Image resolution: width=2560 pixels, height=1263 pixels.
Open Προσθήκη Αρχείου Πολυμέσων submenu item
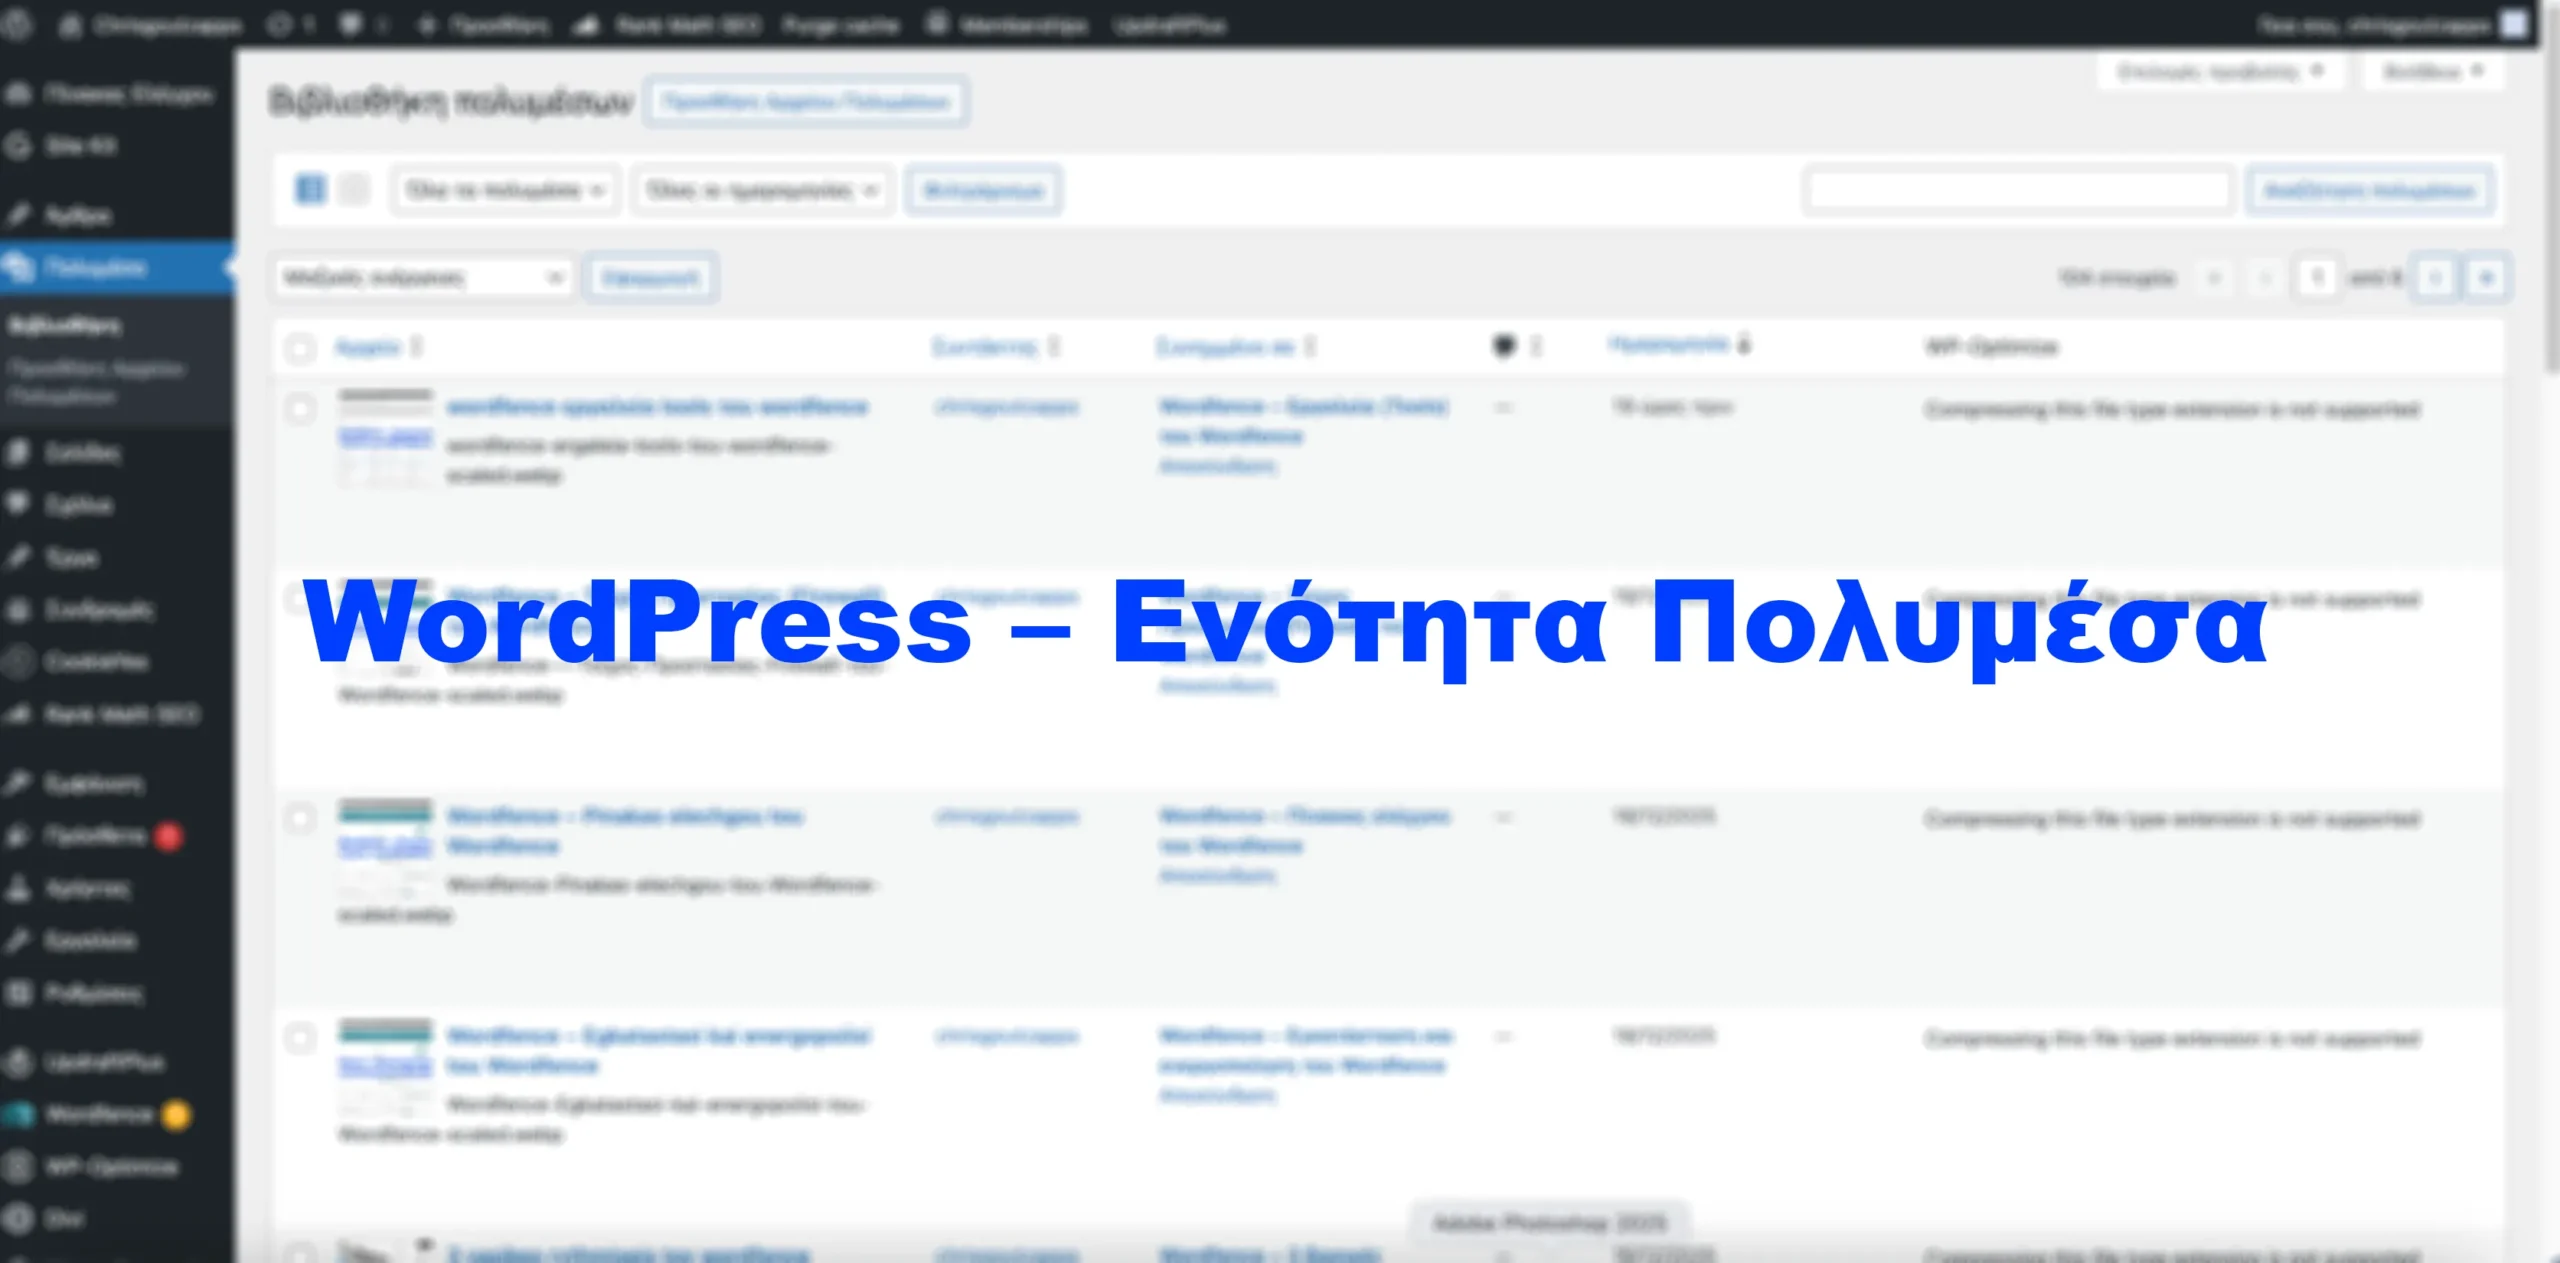pyautogui.click(x=96, y=382)
